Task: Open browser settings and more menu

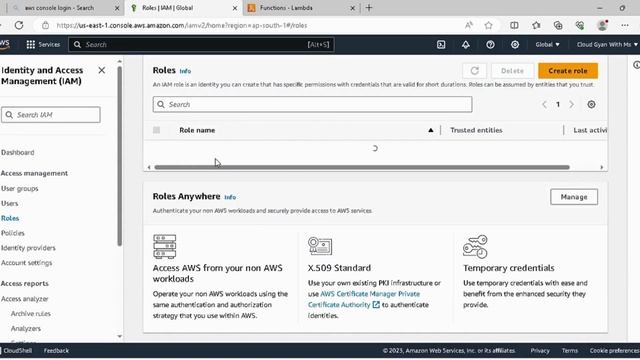Action: (x=624, y=25)
